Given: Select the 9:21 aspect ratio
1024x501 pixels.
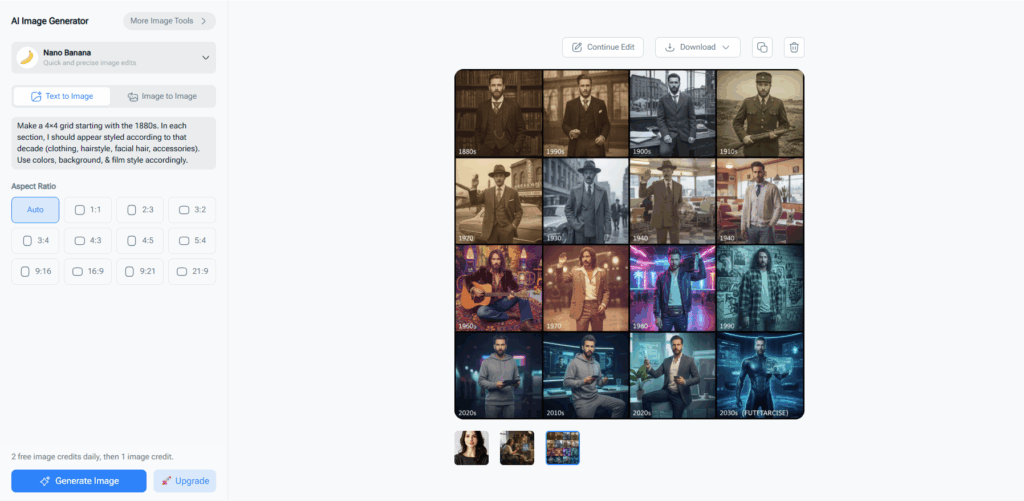Looking at the screenshot, I should pyautogui.click(x=140, y=271).
